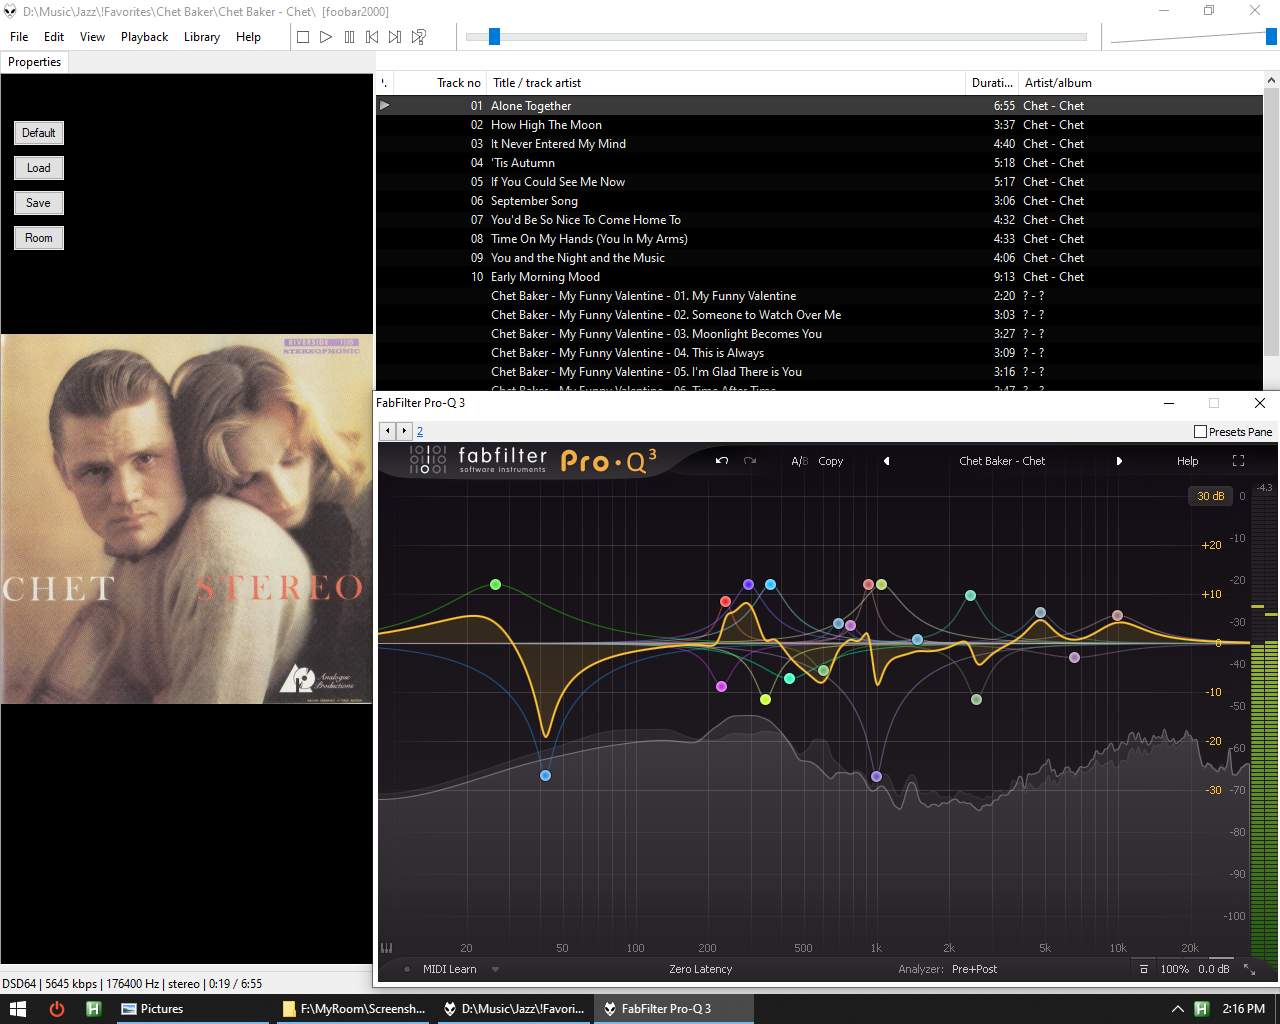This screenshot has width=1280, height=1024.
Task: Click the playlist vertical scrollbar
Action: (1272, 221)
